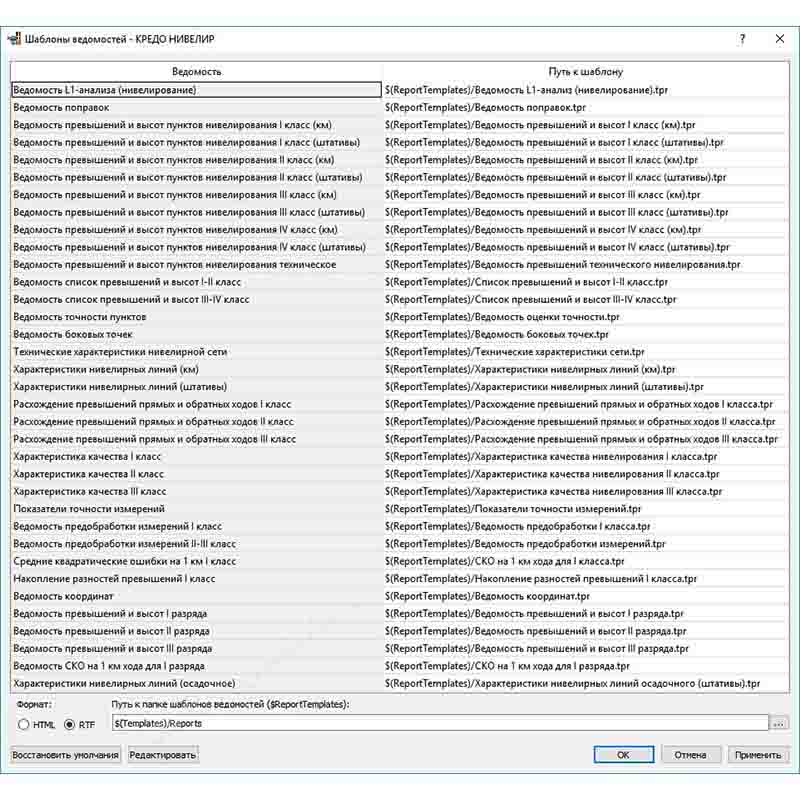Select the RTF format radio button
The image size is (800, 800).
click(69, 724)
